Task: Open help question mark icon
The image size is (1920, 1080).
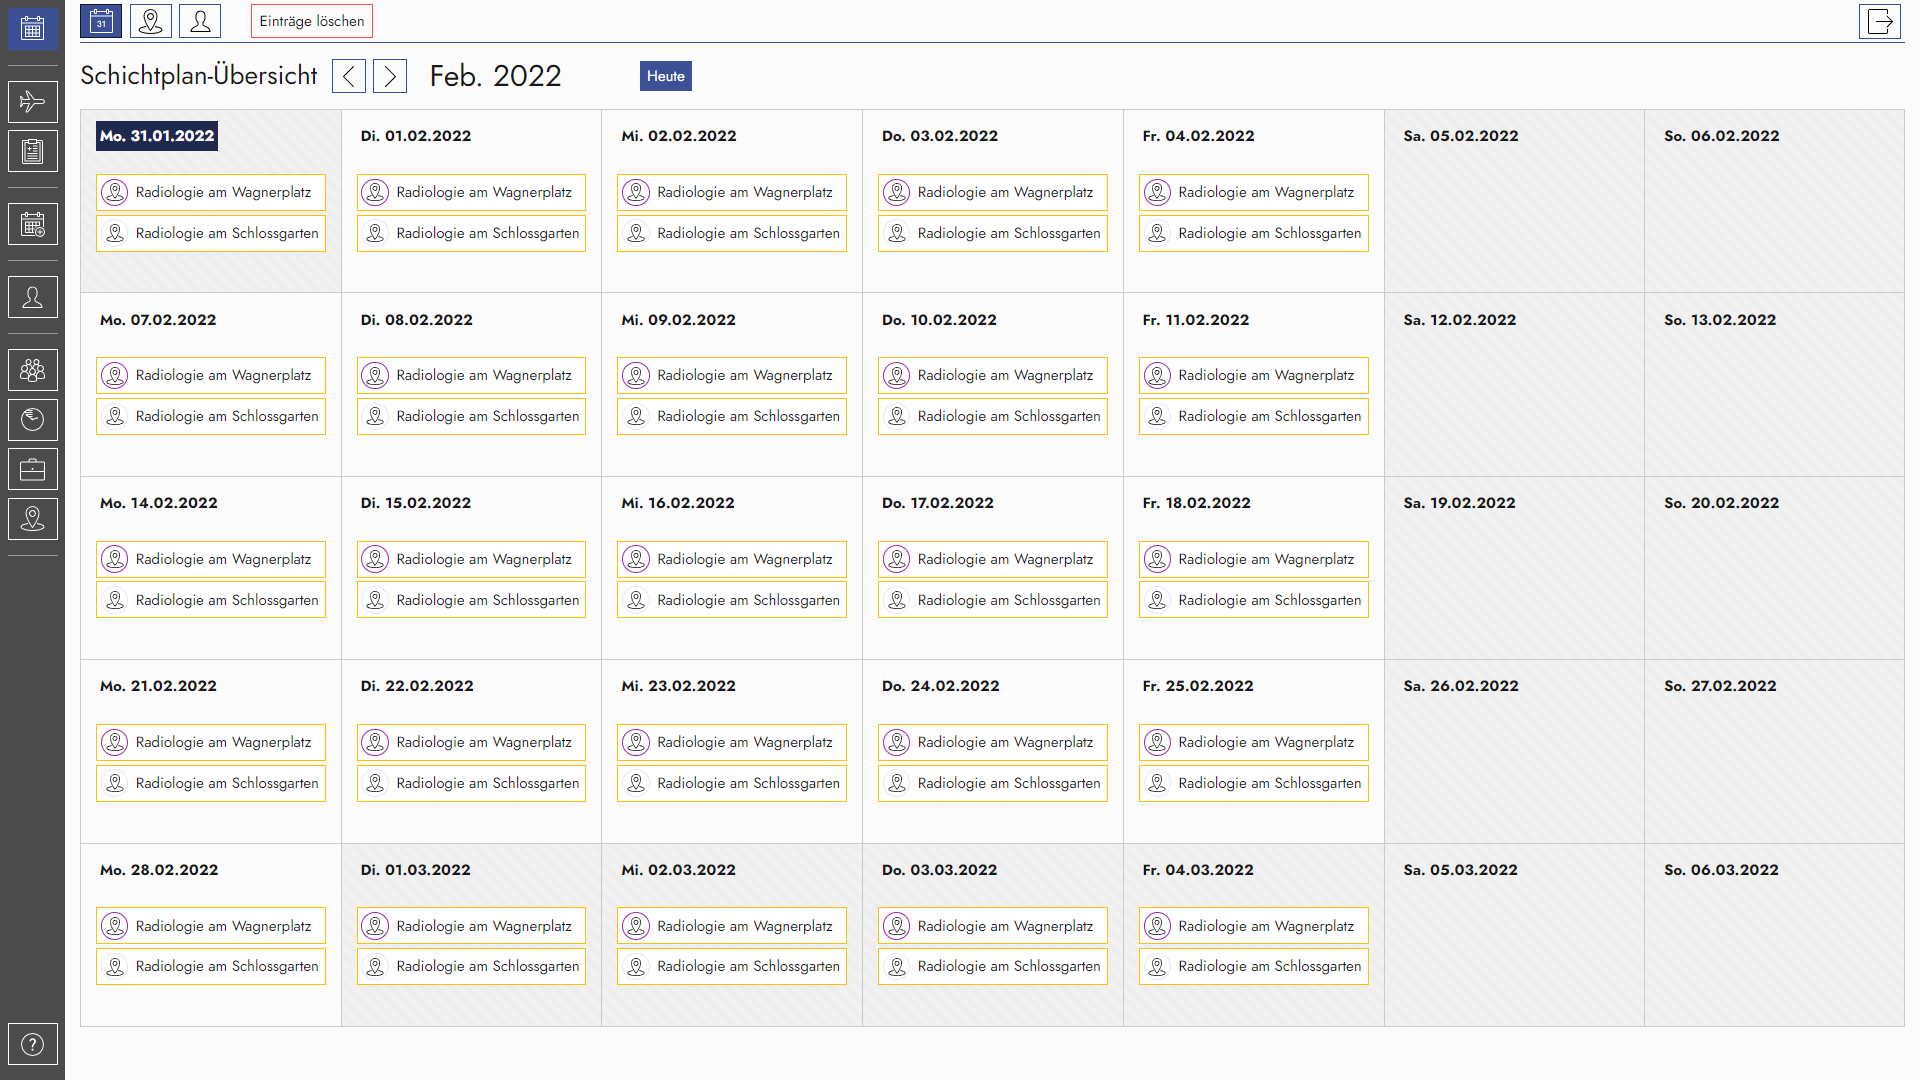Action: click(32, 1045)
